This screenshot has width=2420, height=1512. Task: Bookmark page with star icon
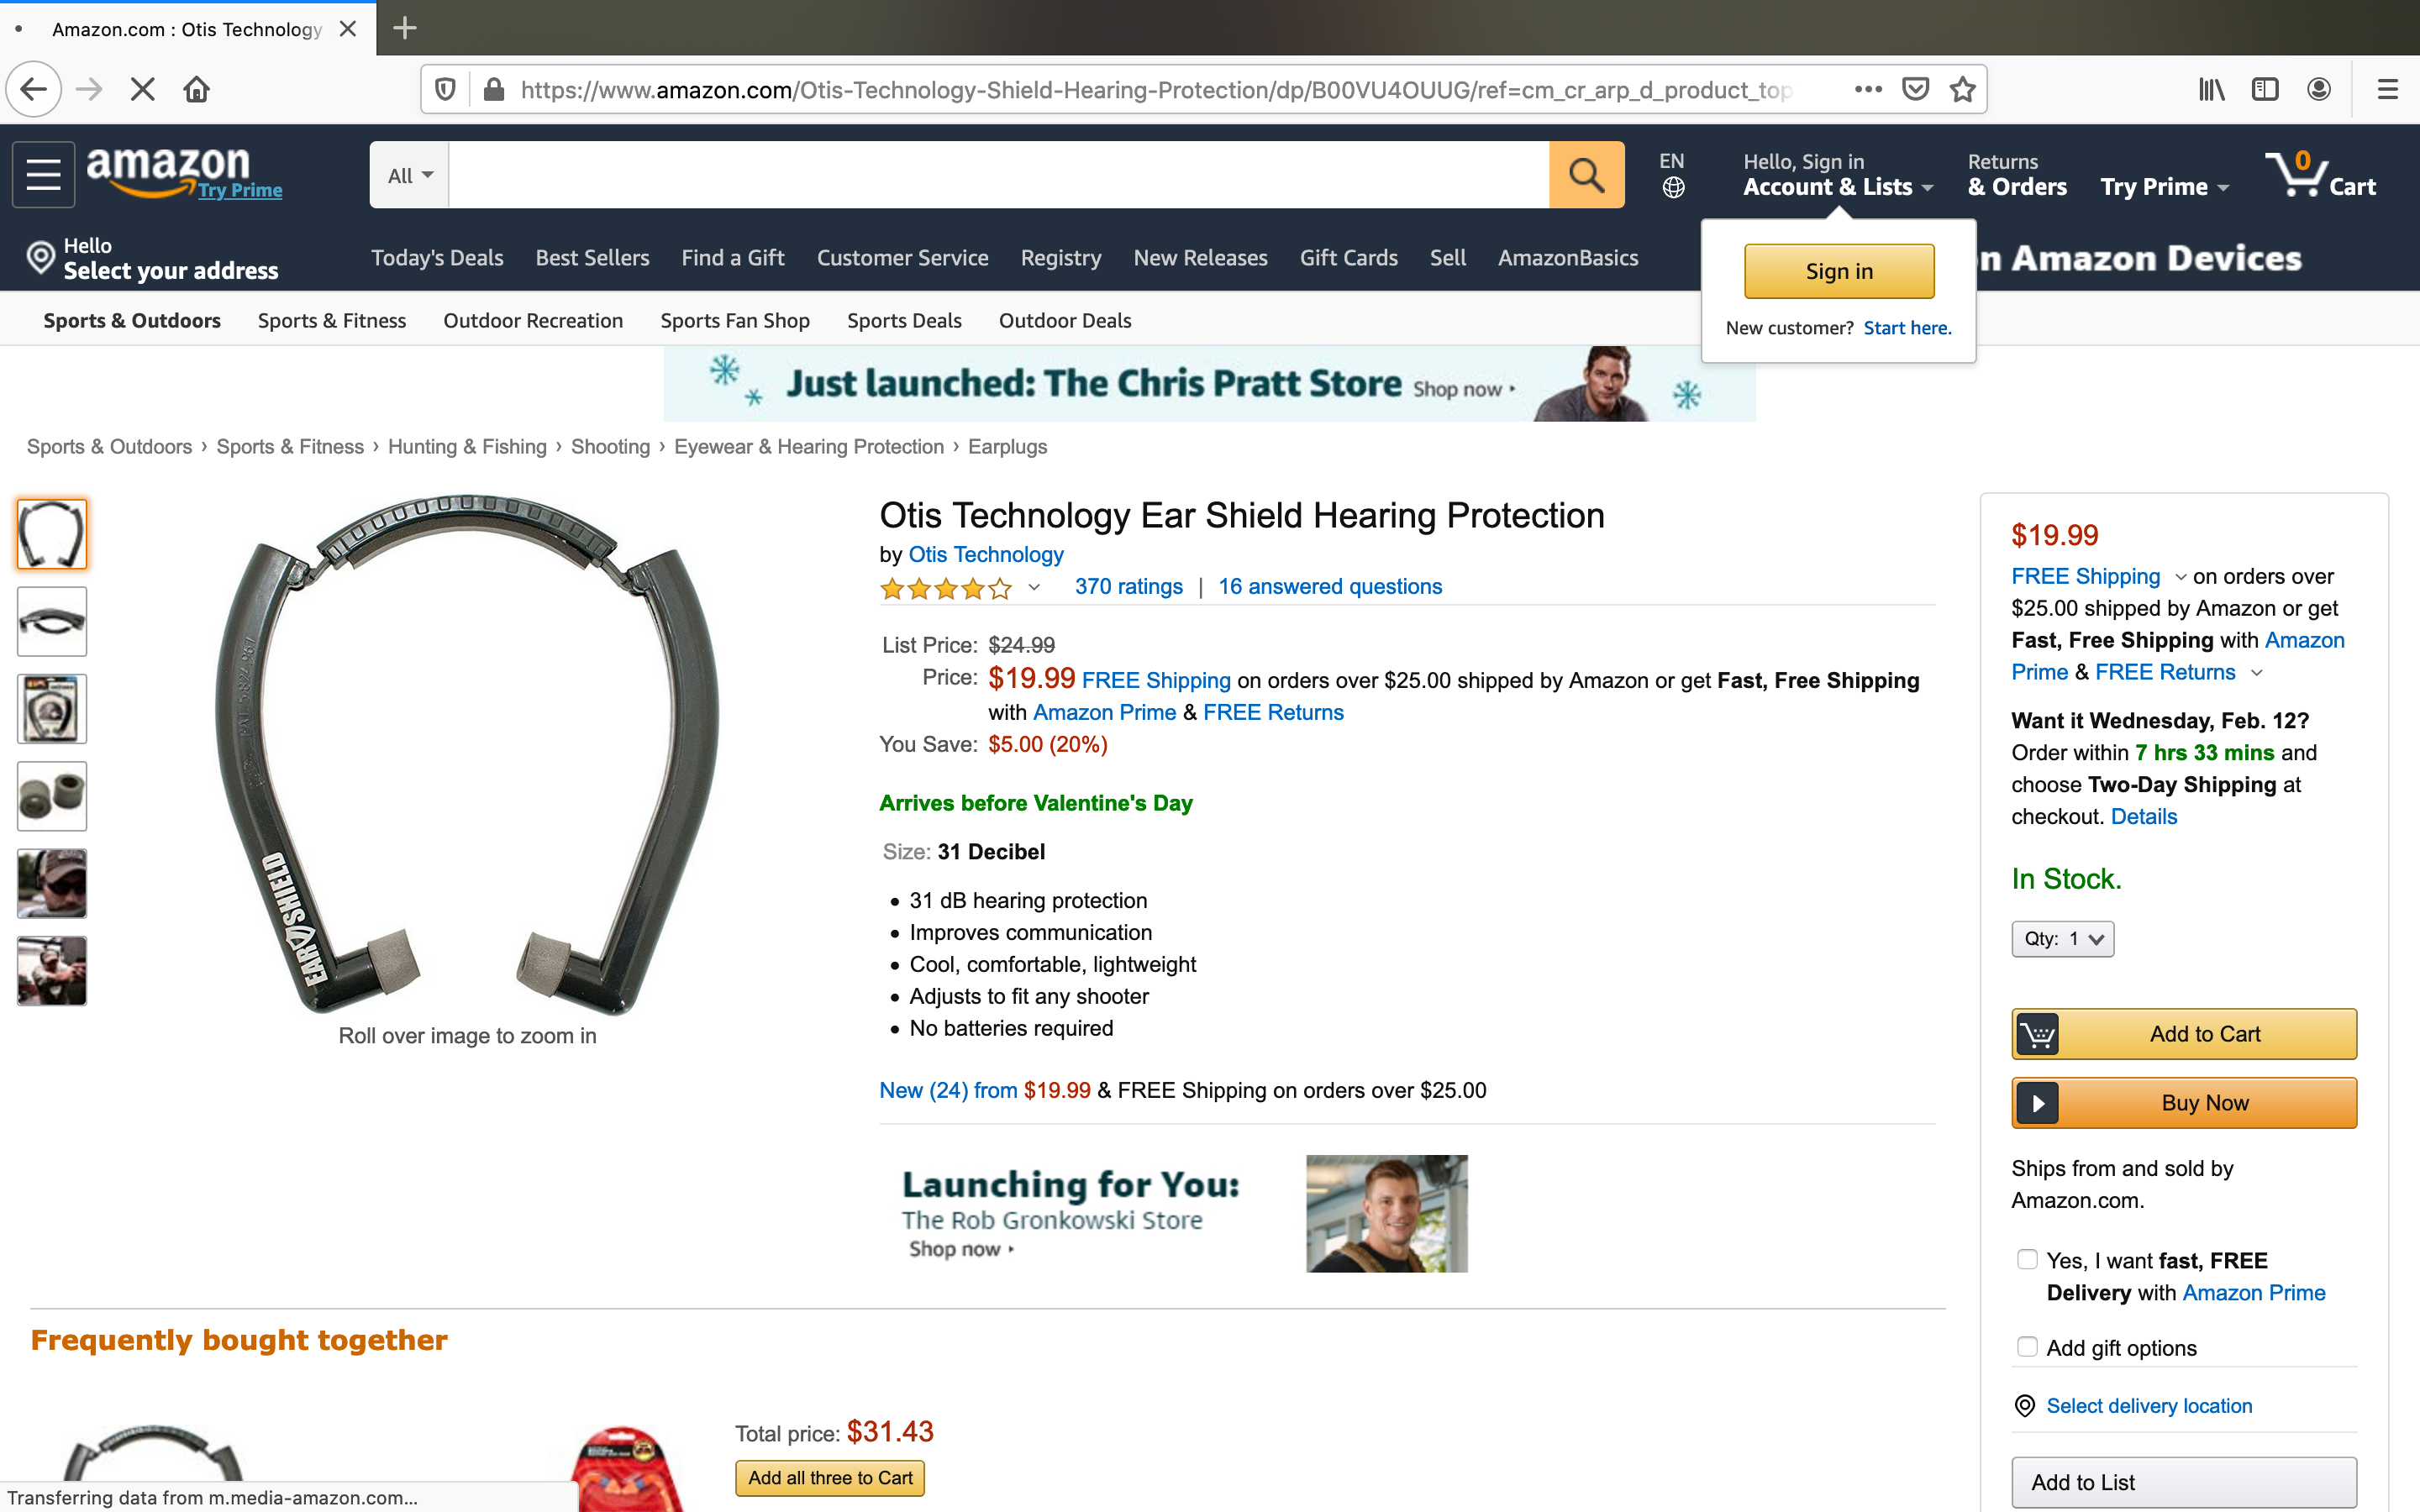1962,90
